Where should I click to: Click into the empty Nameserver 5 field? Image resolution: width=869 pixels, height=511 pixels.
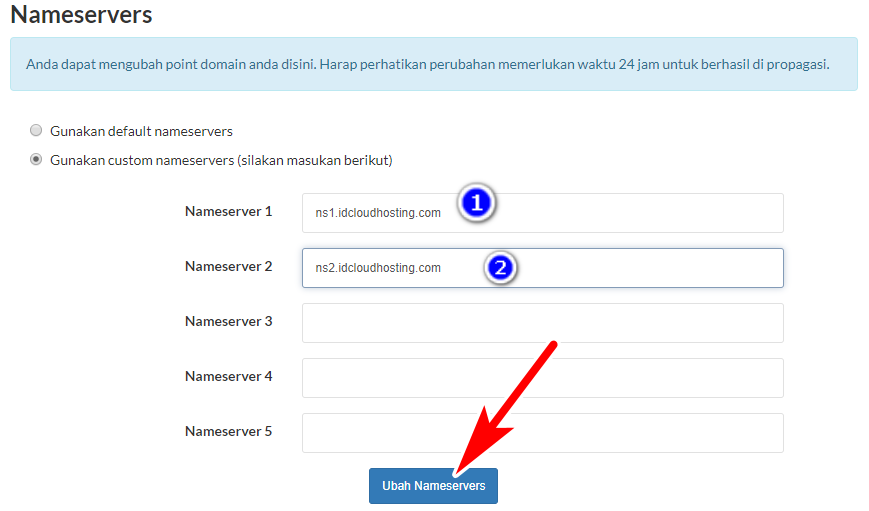tap(543, 433)
